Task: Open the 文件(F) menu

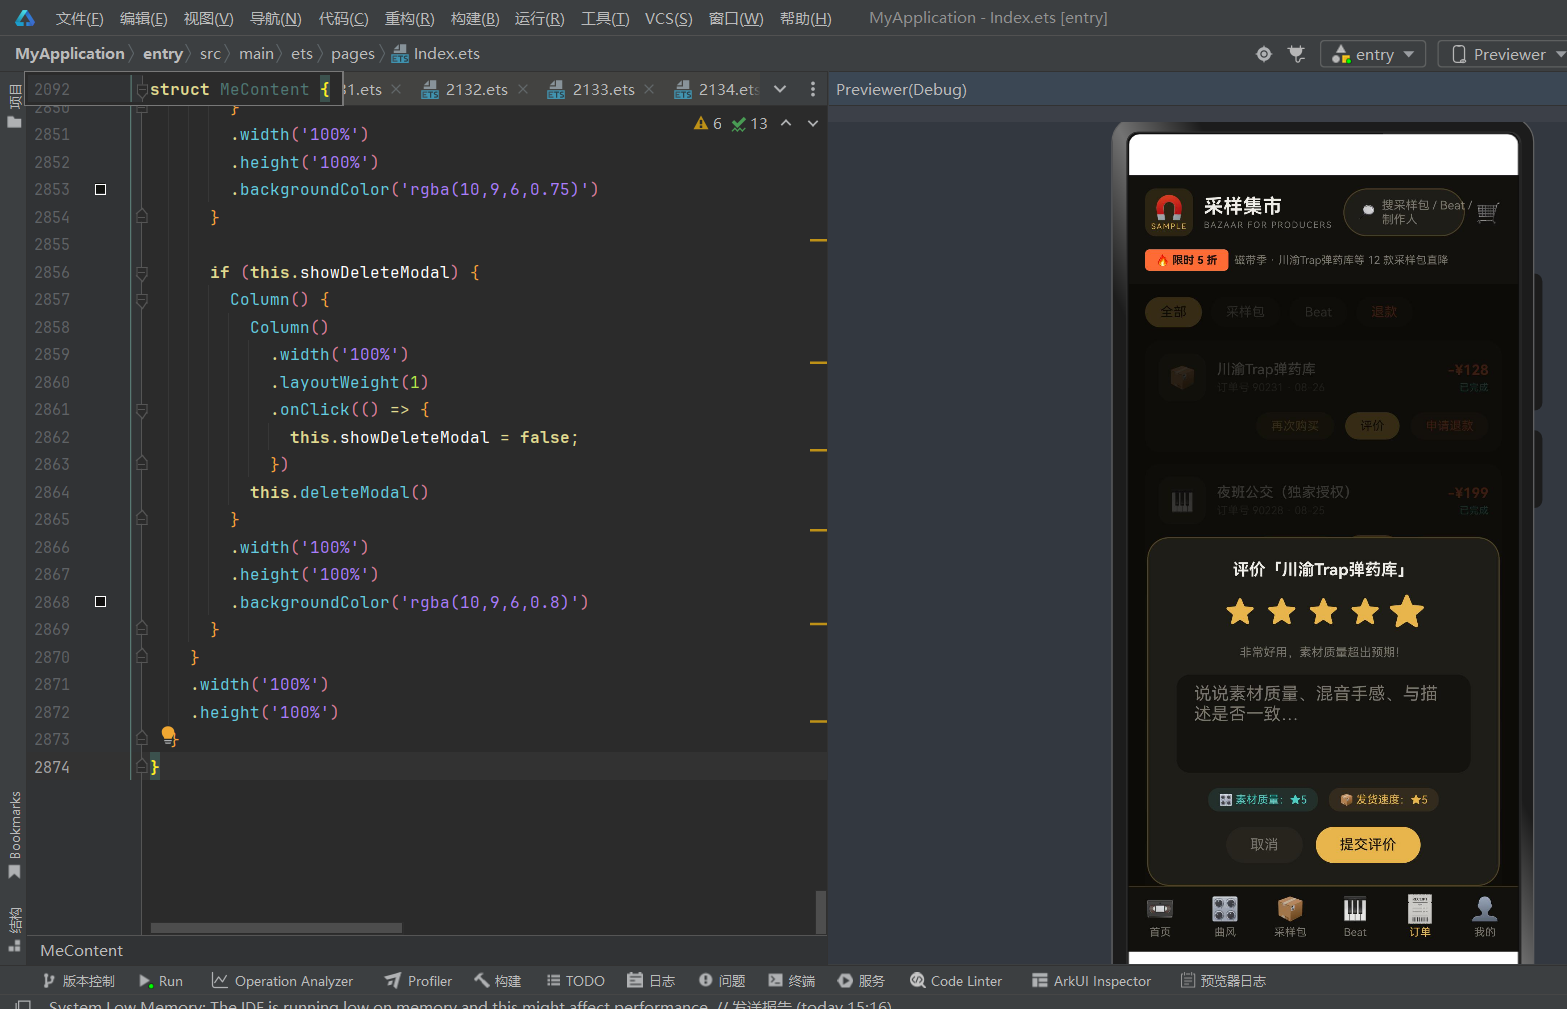Action: [79, 18]
